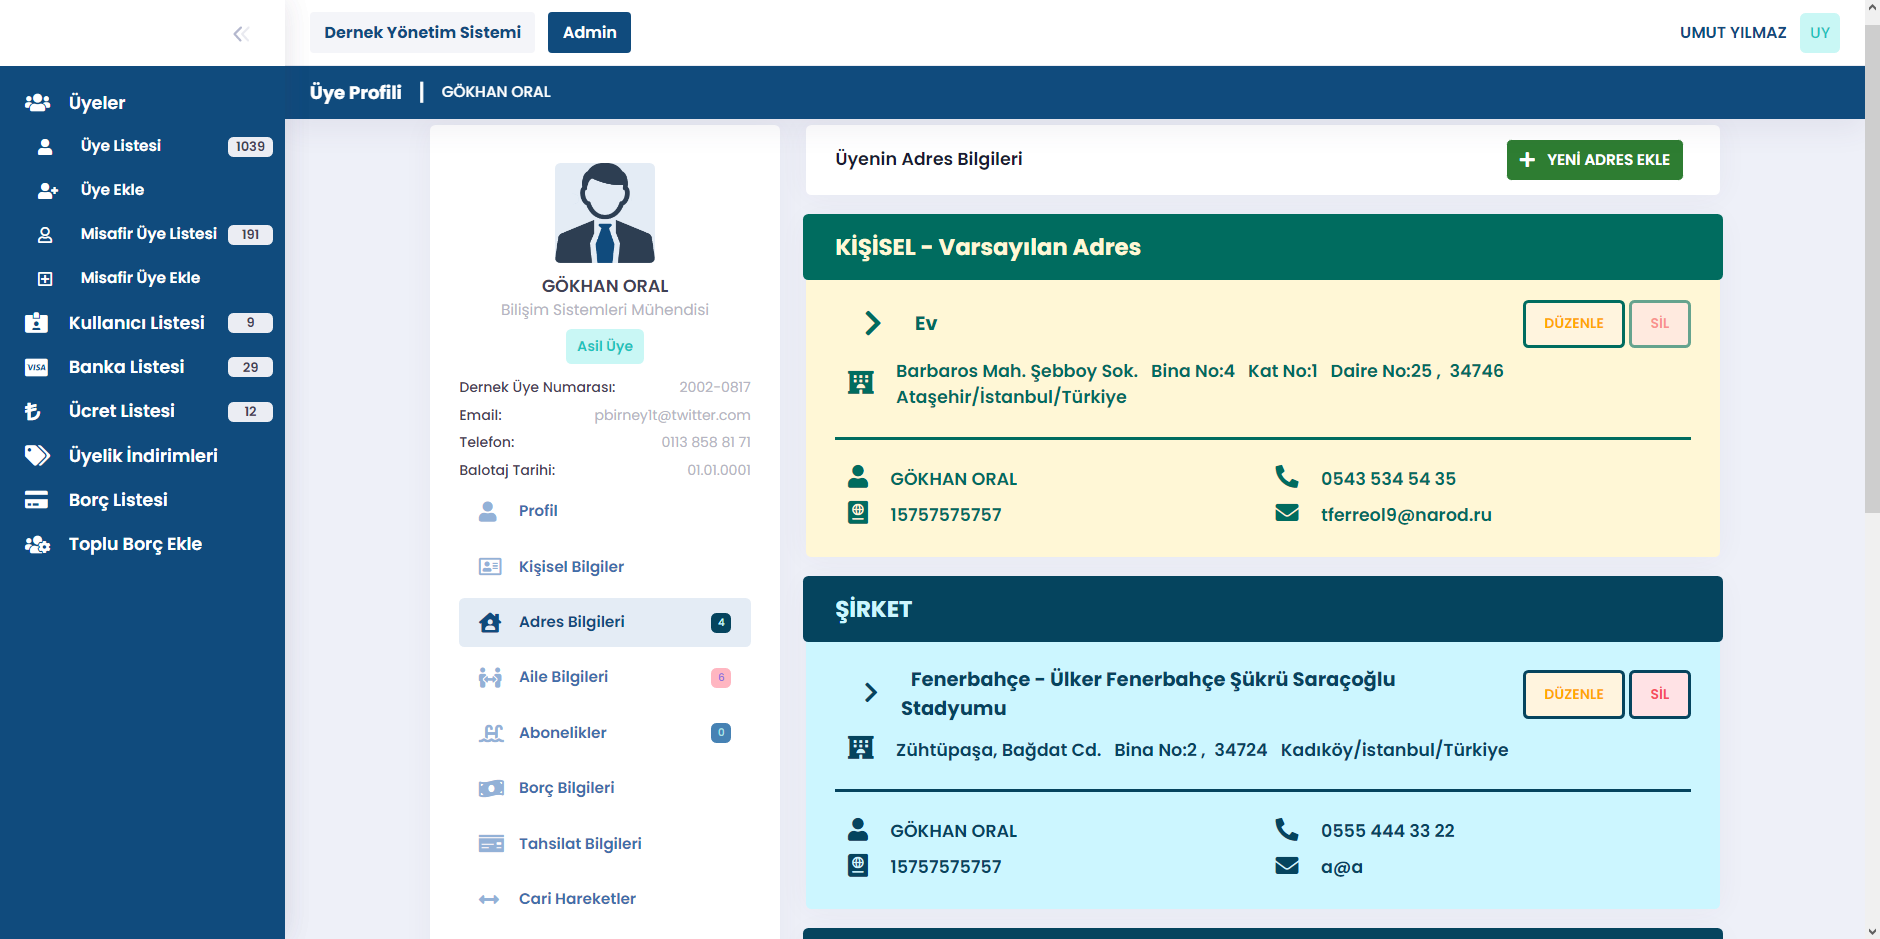Click the Ücret Listesi lira icon
Screen dimensions: 1880x939
pyautogui.click(x=33, y=411)
